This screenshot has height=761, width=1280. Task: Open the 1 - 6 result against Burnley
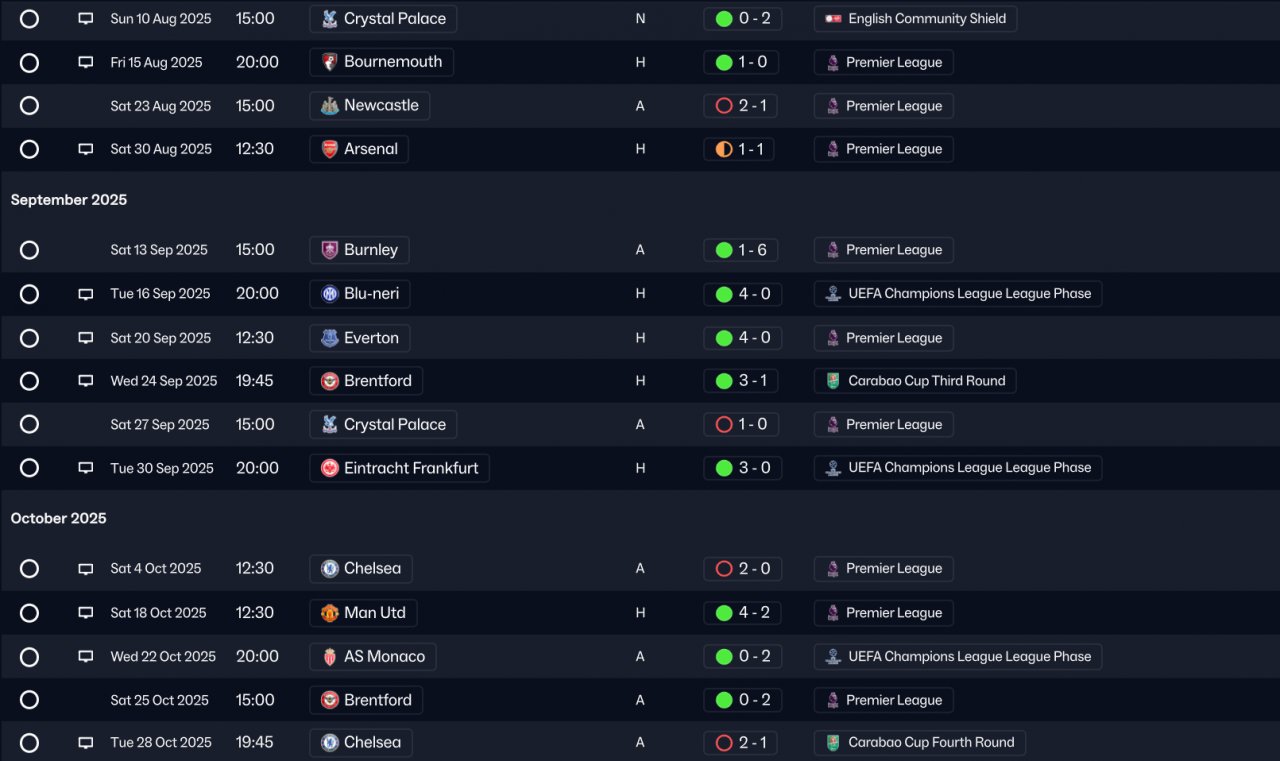click(743, 250)
